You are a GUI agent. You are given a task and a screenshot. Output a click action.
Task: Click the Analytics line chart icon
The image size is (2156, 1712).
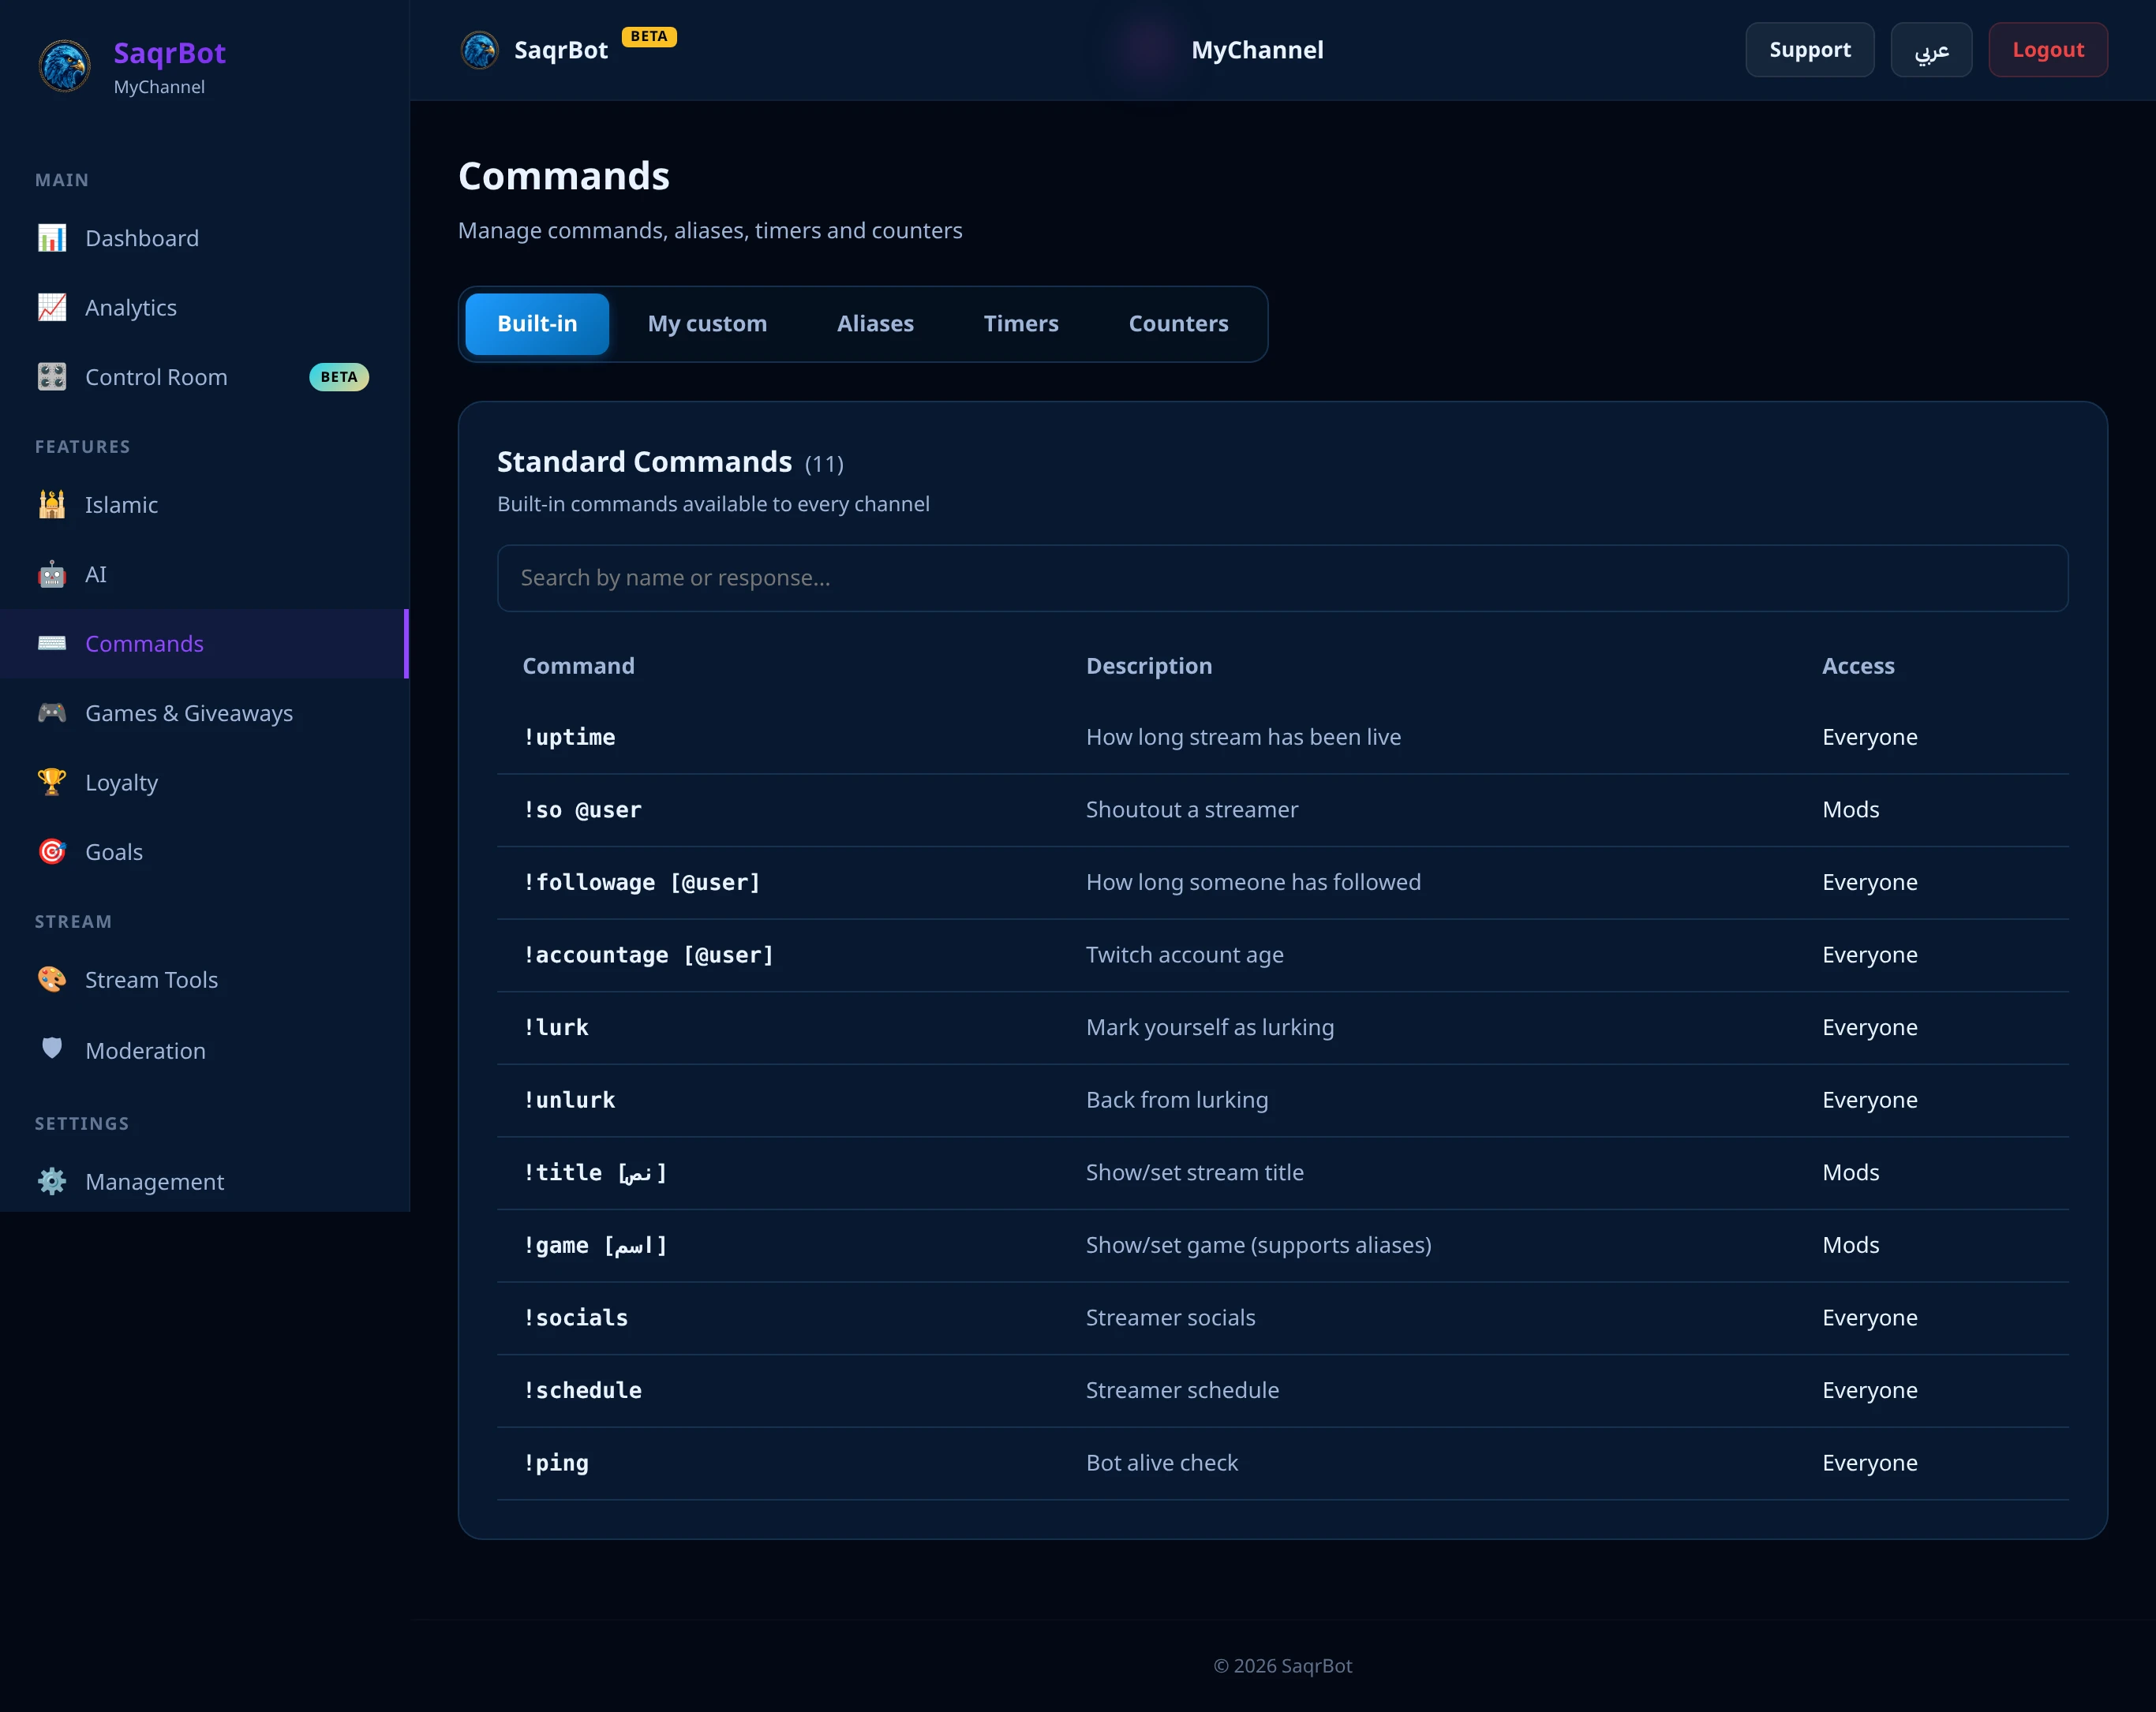[x=52, y=307]
